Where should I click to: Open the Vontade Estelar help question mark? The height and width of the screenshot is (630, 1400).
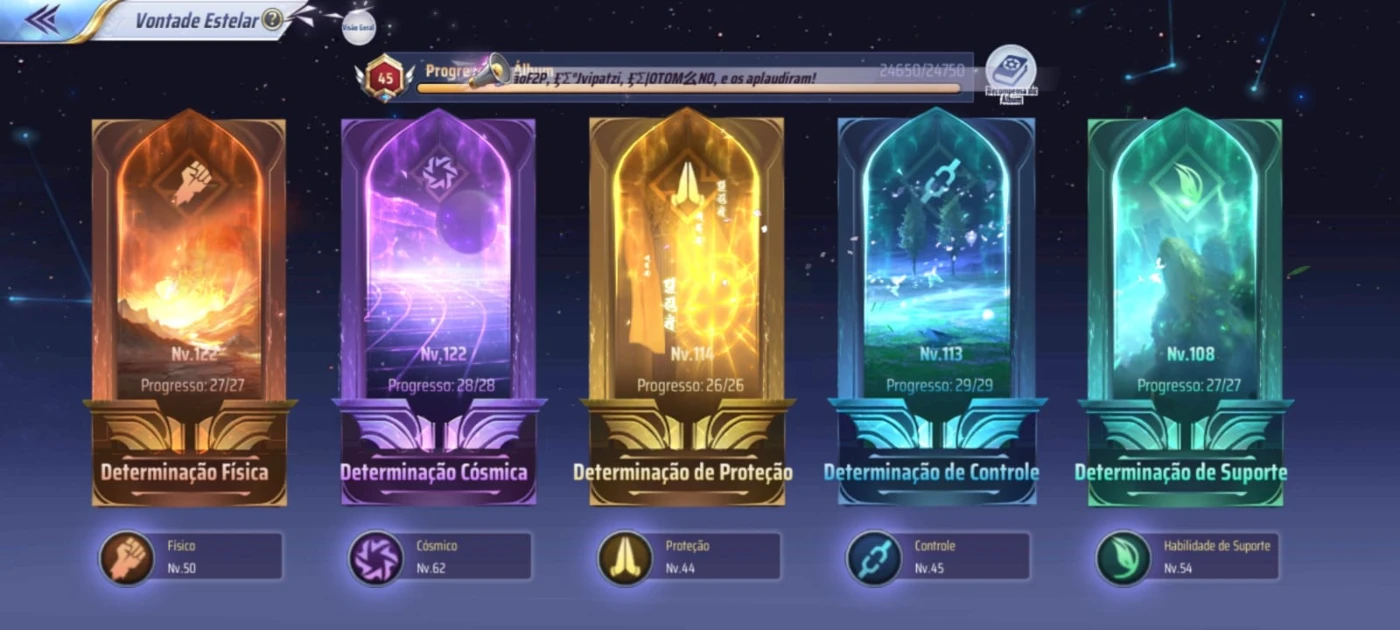pos(272,20)
